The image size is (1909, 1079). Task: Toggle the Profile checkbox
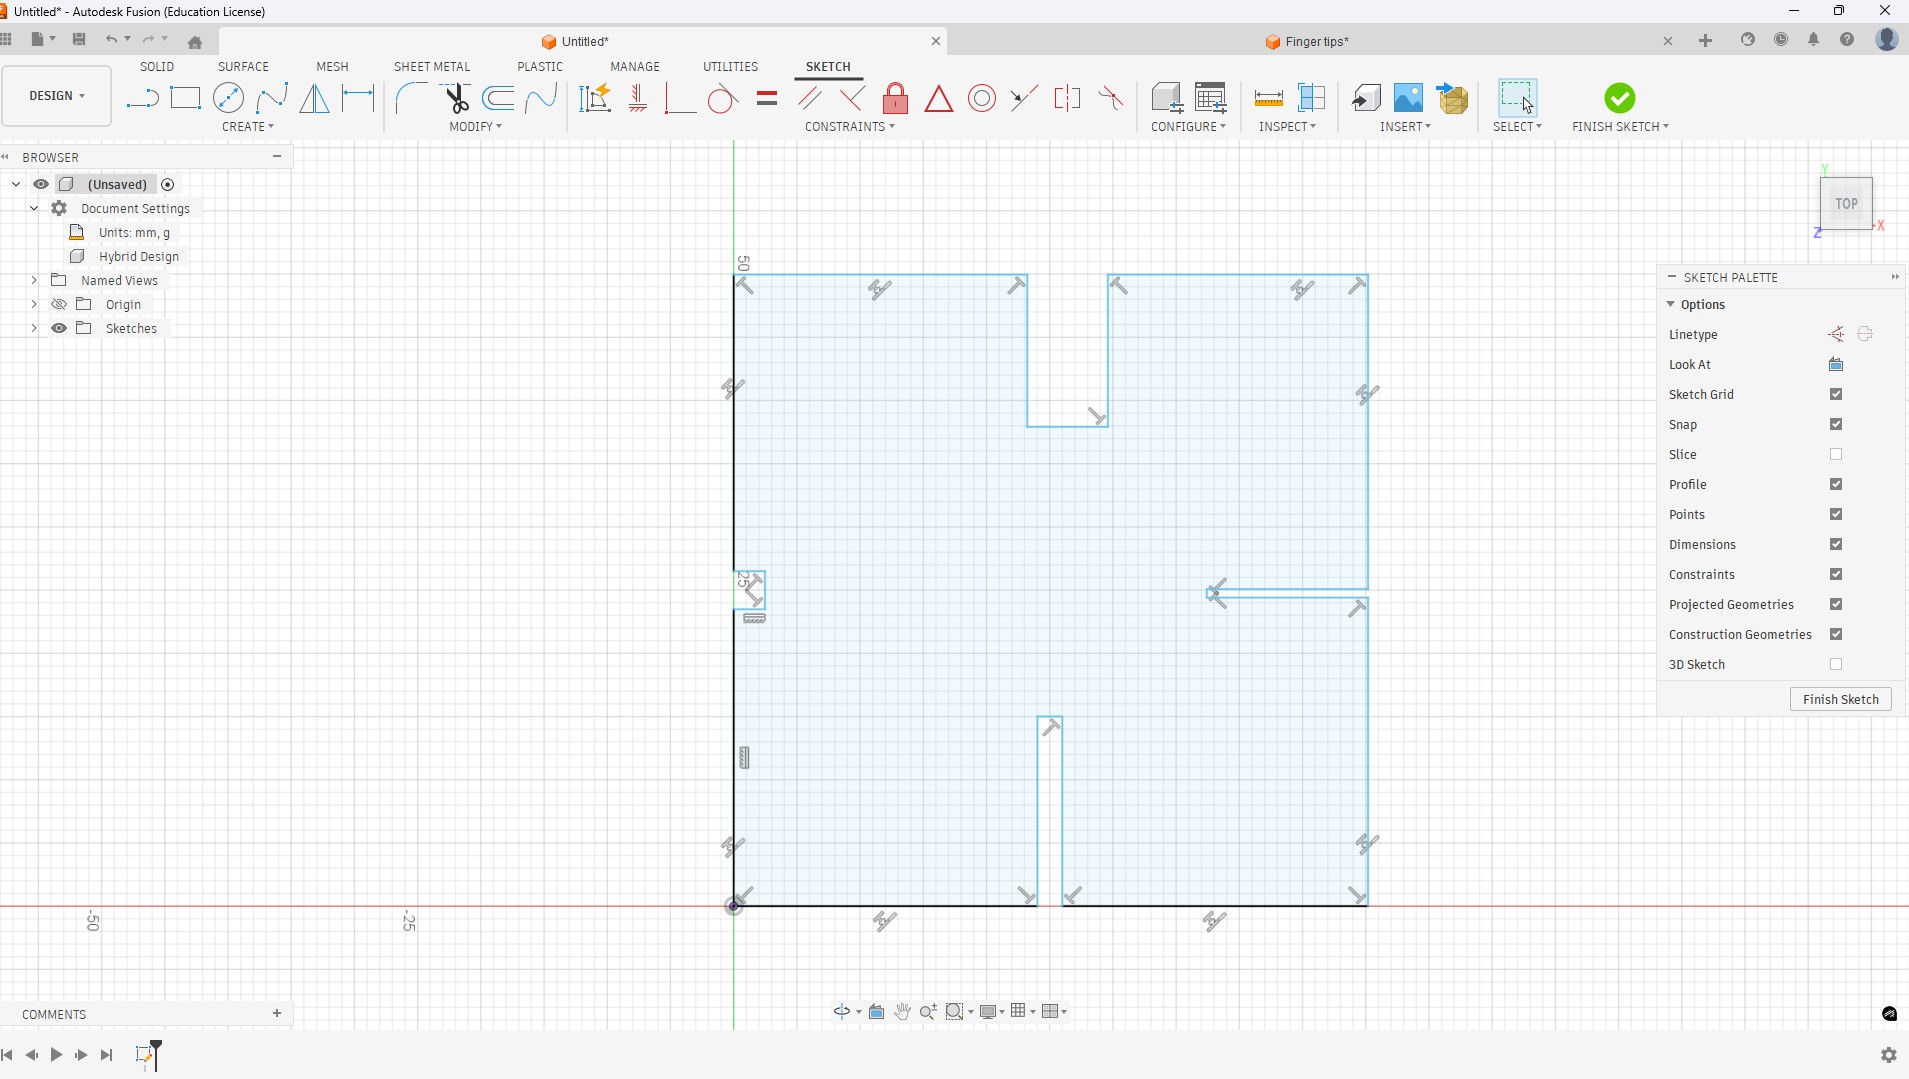tap(1836, 485)
